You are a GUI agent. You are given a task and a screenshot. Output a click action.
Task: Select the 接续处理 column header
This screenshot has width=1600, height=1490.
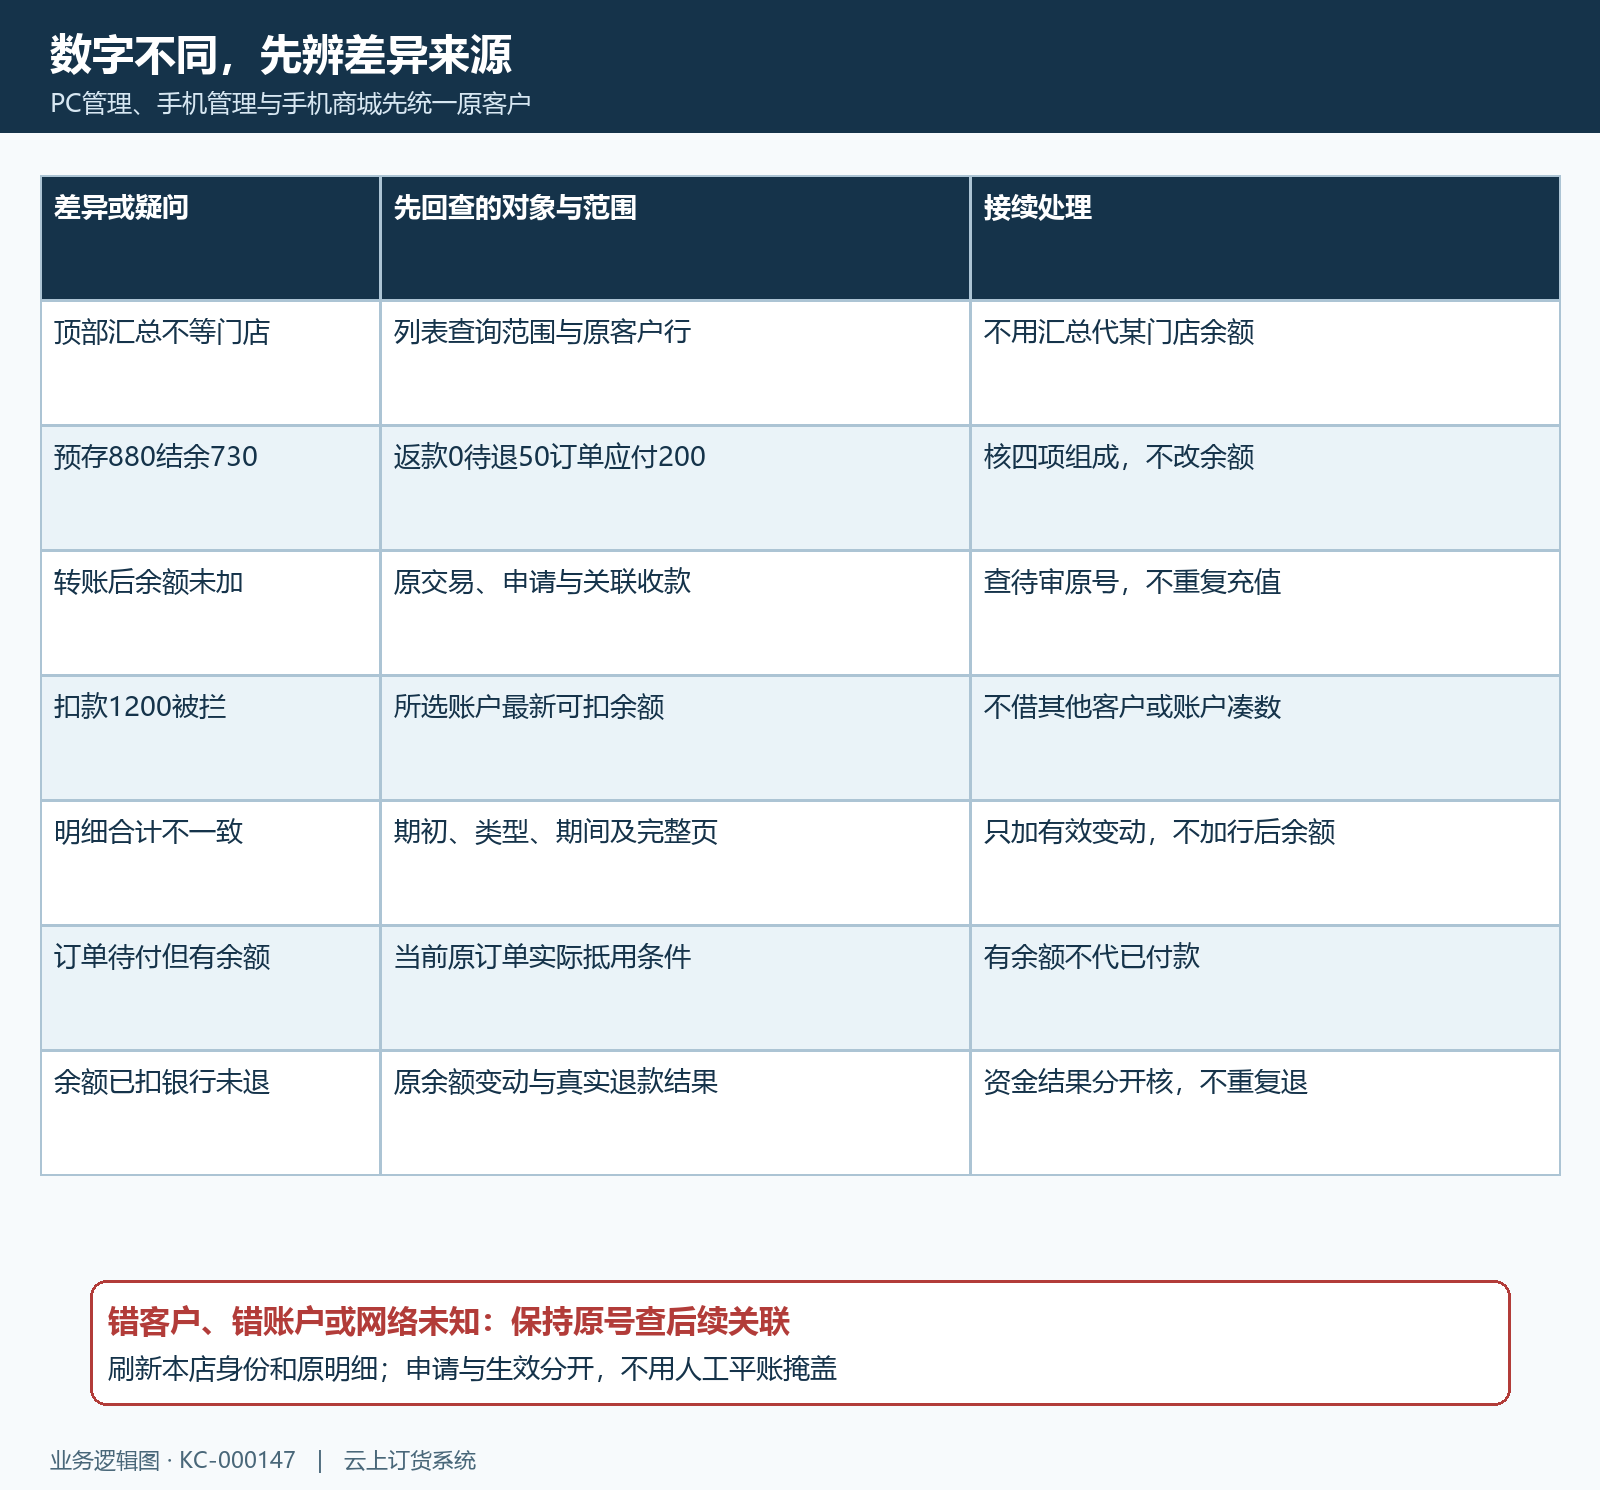[1265, 238]
